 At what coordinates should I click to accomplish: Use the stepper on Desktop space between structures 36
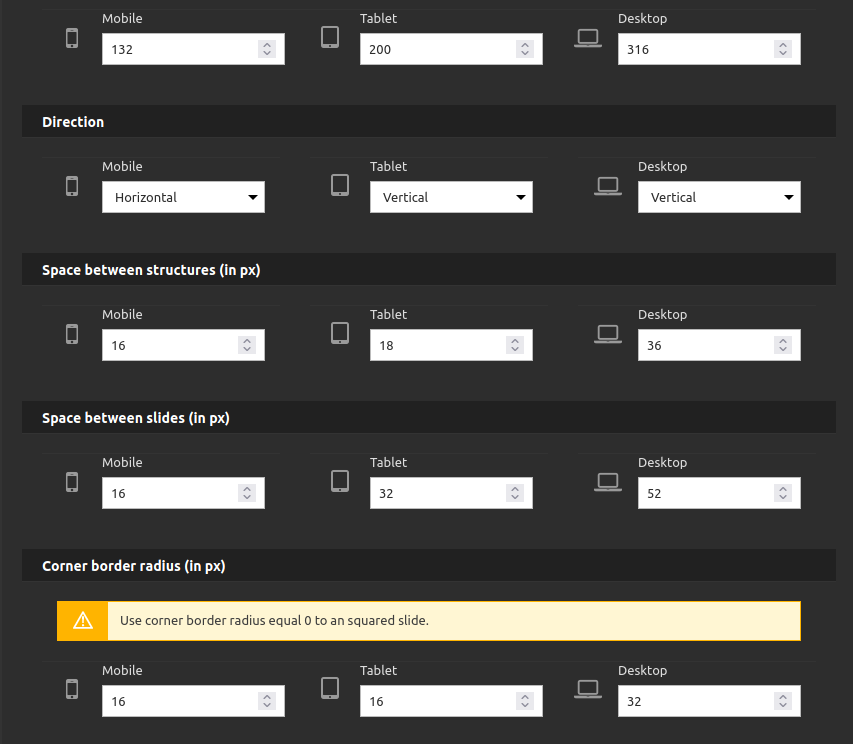tap(783, 345)
